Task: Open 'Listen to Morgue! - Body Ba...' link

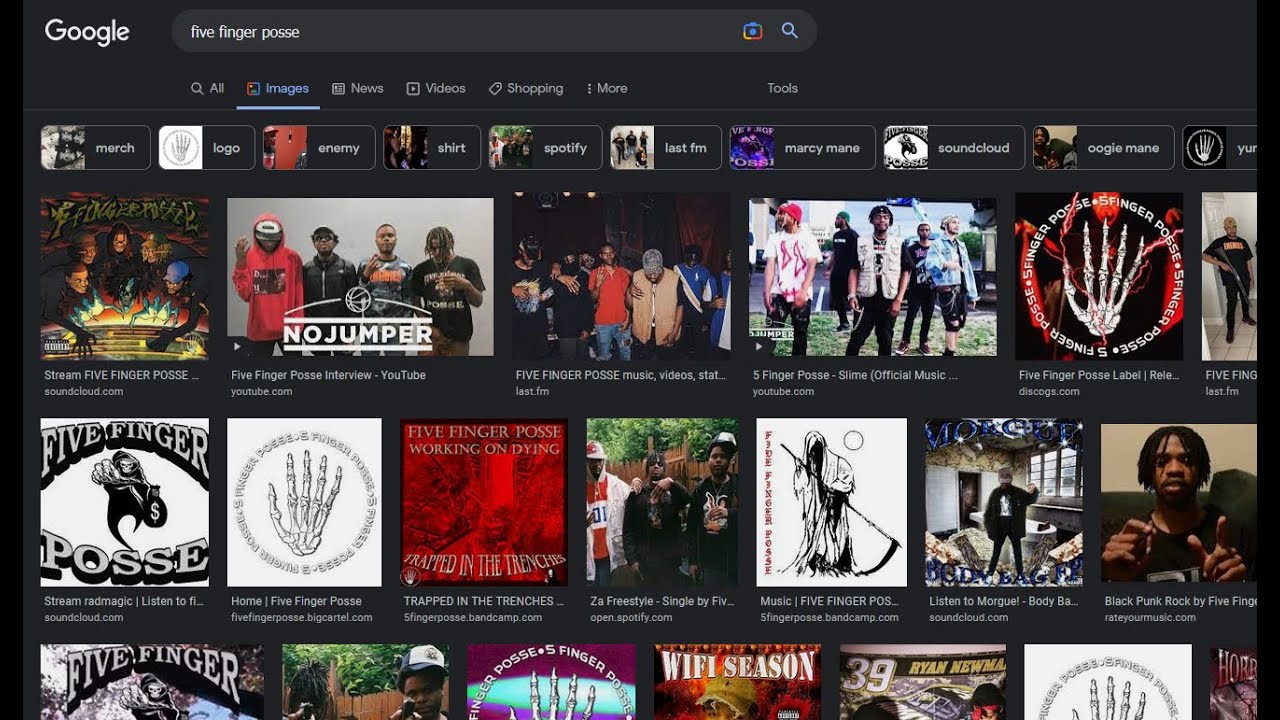Action: [1003, 601]
